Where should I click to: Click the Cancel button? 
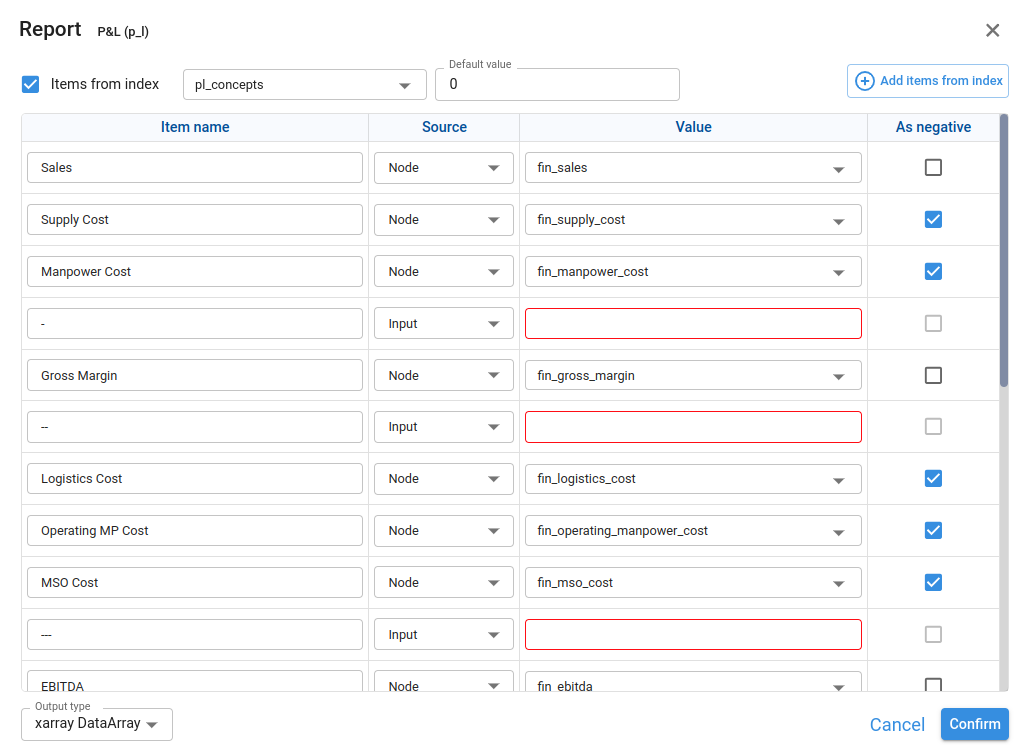point(897,725)
